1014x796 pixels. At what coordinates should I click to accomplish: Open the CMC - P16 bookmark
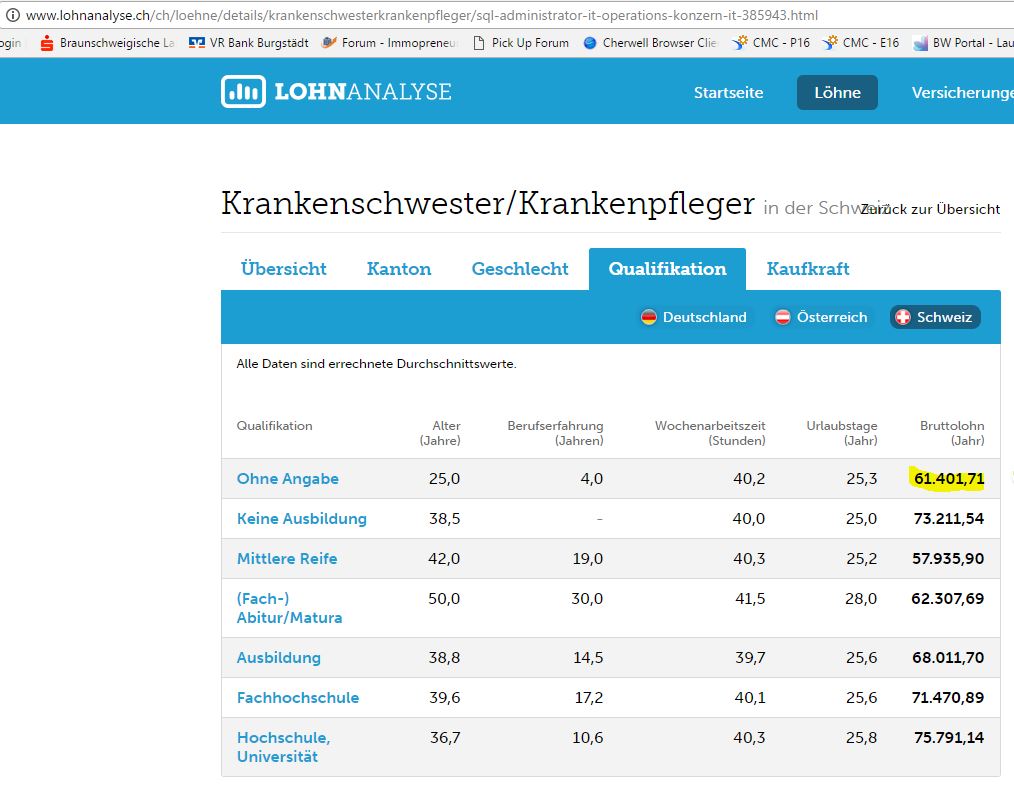(x=771, y=43)
